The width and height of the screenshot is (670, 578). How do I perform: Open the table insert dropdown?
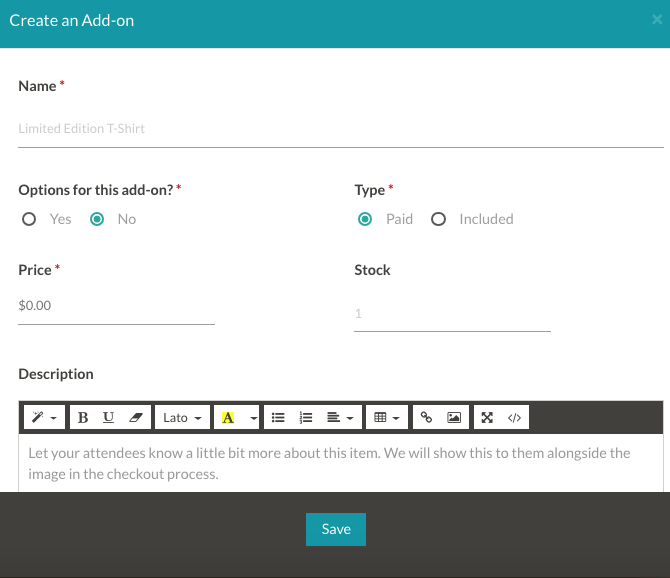[x=386, y=417]
